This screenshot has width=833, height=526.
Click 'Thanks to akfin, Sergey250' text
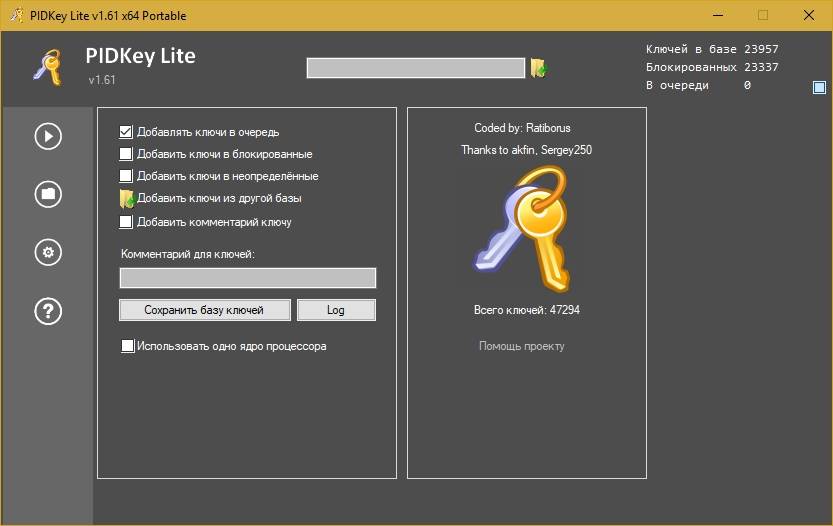(x=526, y=150)
